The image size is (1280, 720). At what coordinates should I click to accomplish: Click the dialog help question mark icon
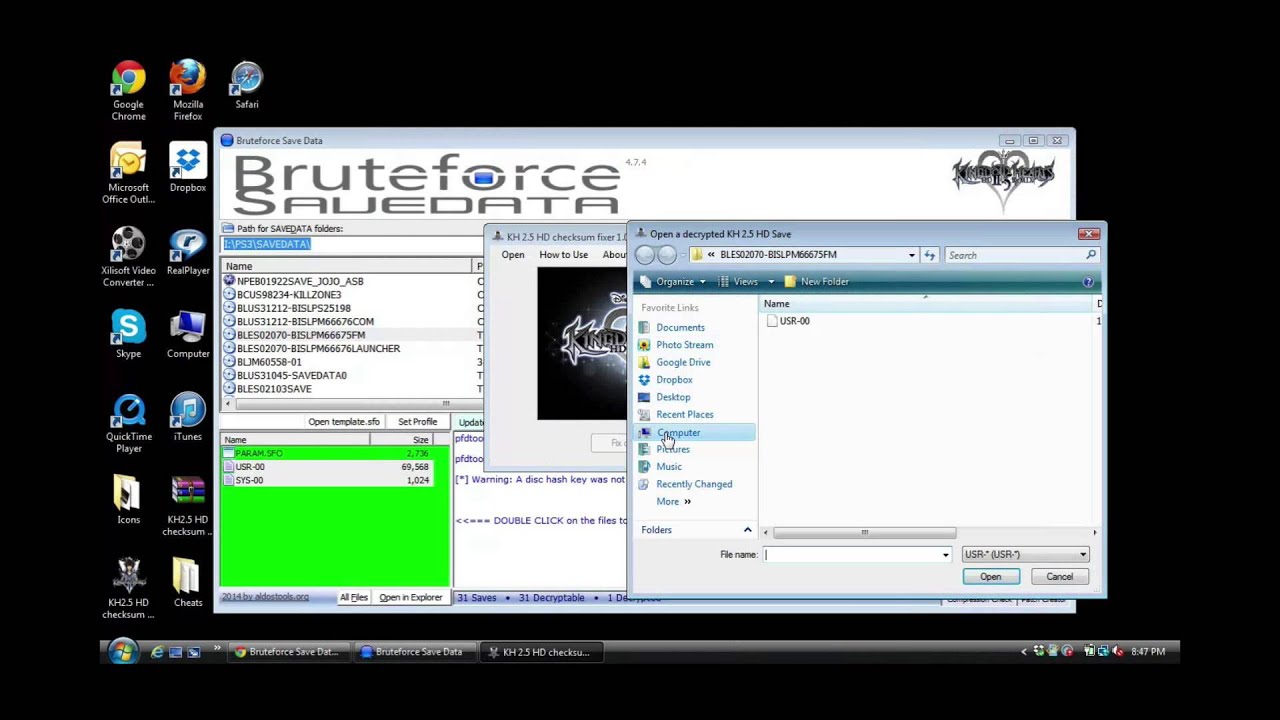tap(1088, 282)
